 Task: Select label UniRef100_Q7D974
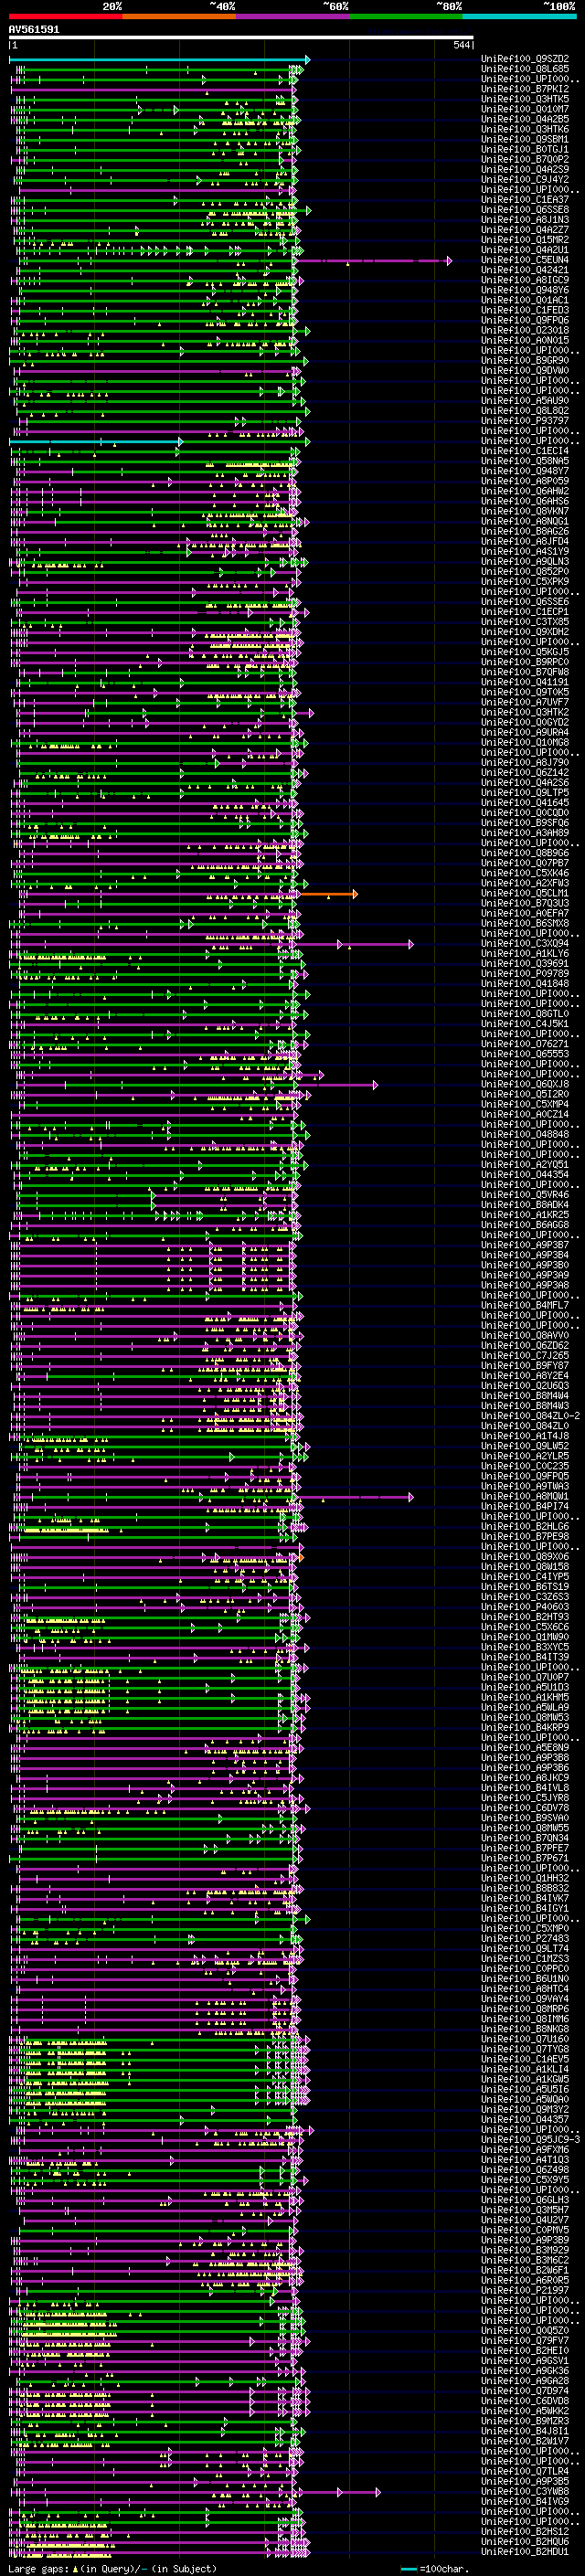pos(525,2390)
